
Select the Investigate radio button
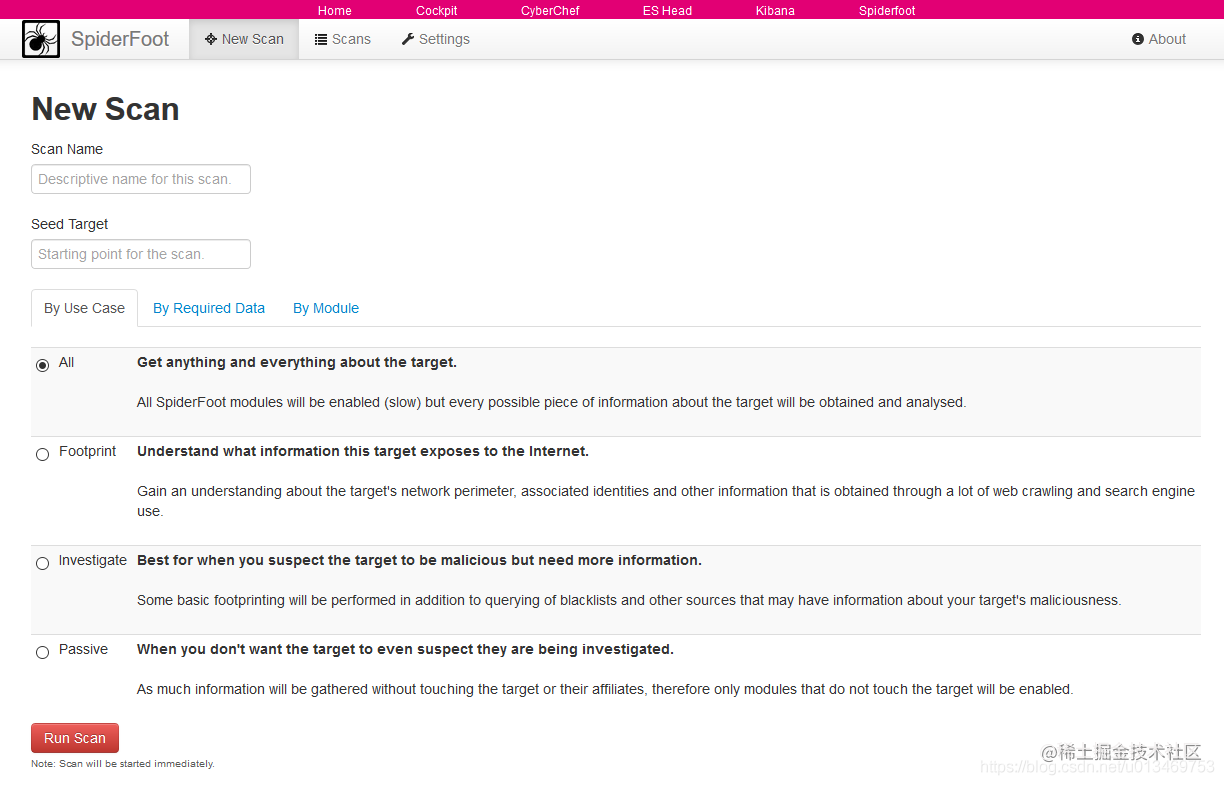point(42,563)
